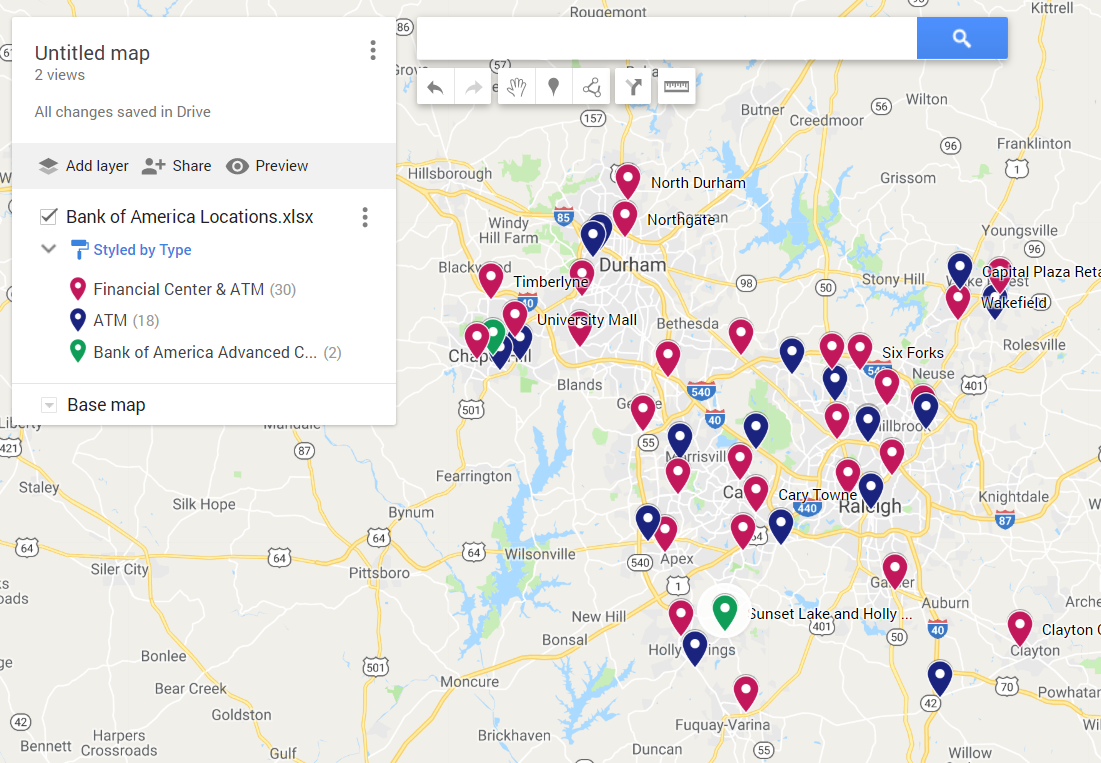
Task: Click the Clayton magenta map pin
Action: coord(1020,626)
